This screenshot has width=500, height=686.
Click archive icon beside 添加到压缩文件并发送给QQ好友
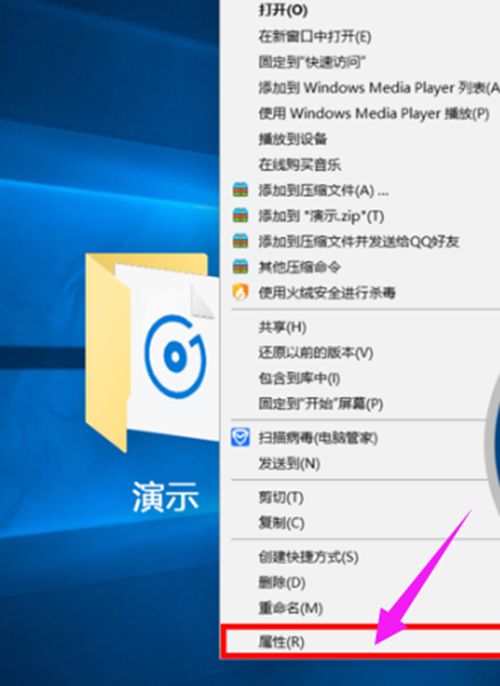coord(240,241)
